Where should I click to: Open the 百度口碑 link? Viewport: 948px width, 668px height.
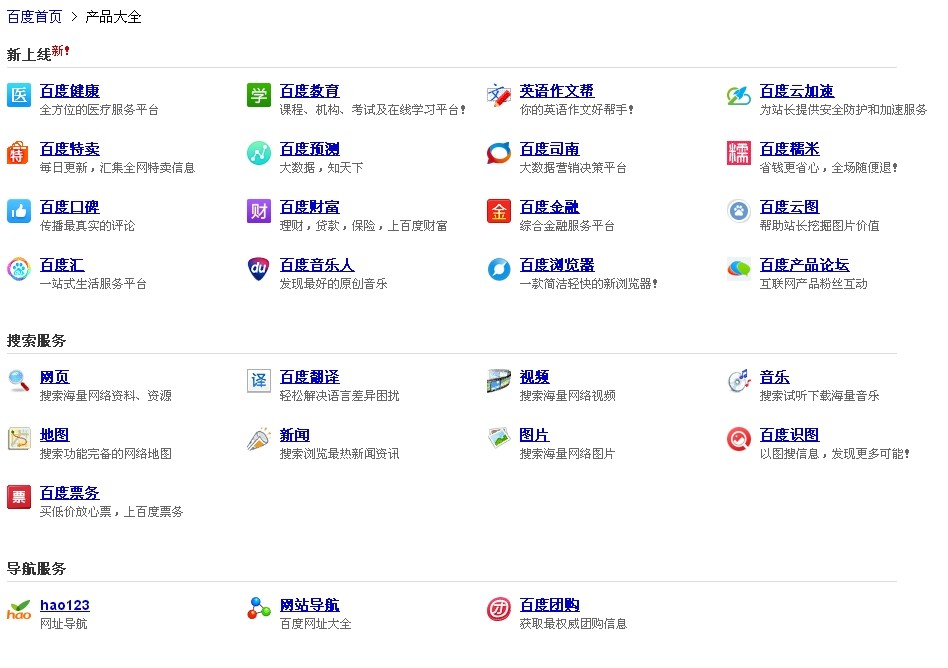70,207
